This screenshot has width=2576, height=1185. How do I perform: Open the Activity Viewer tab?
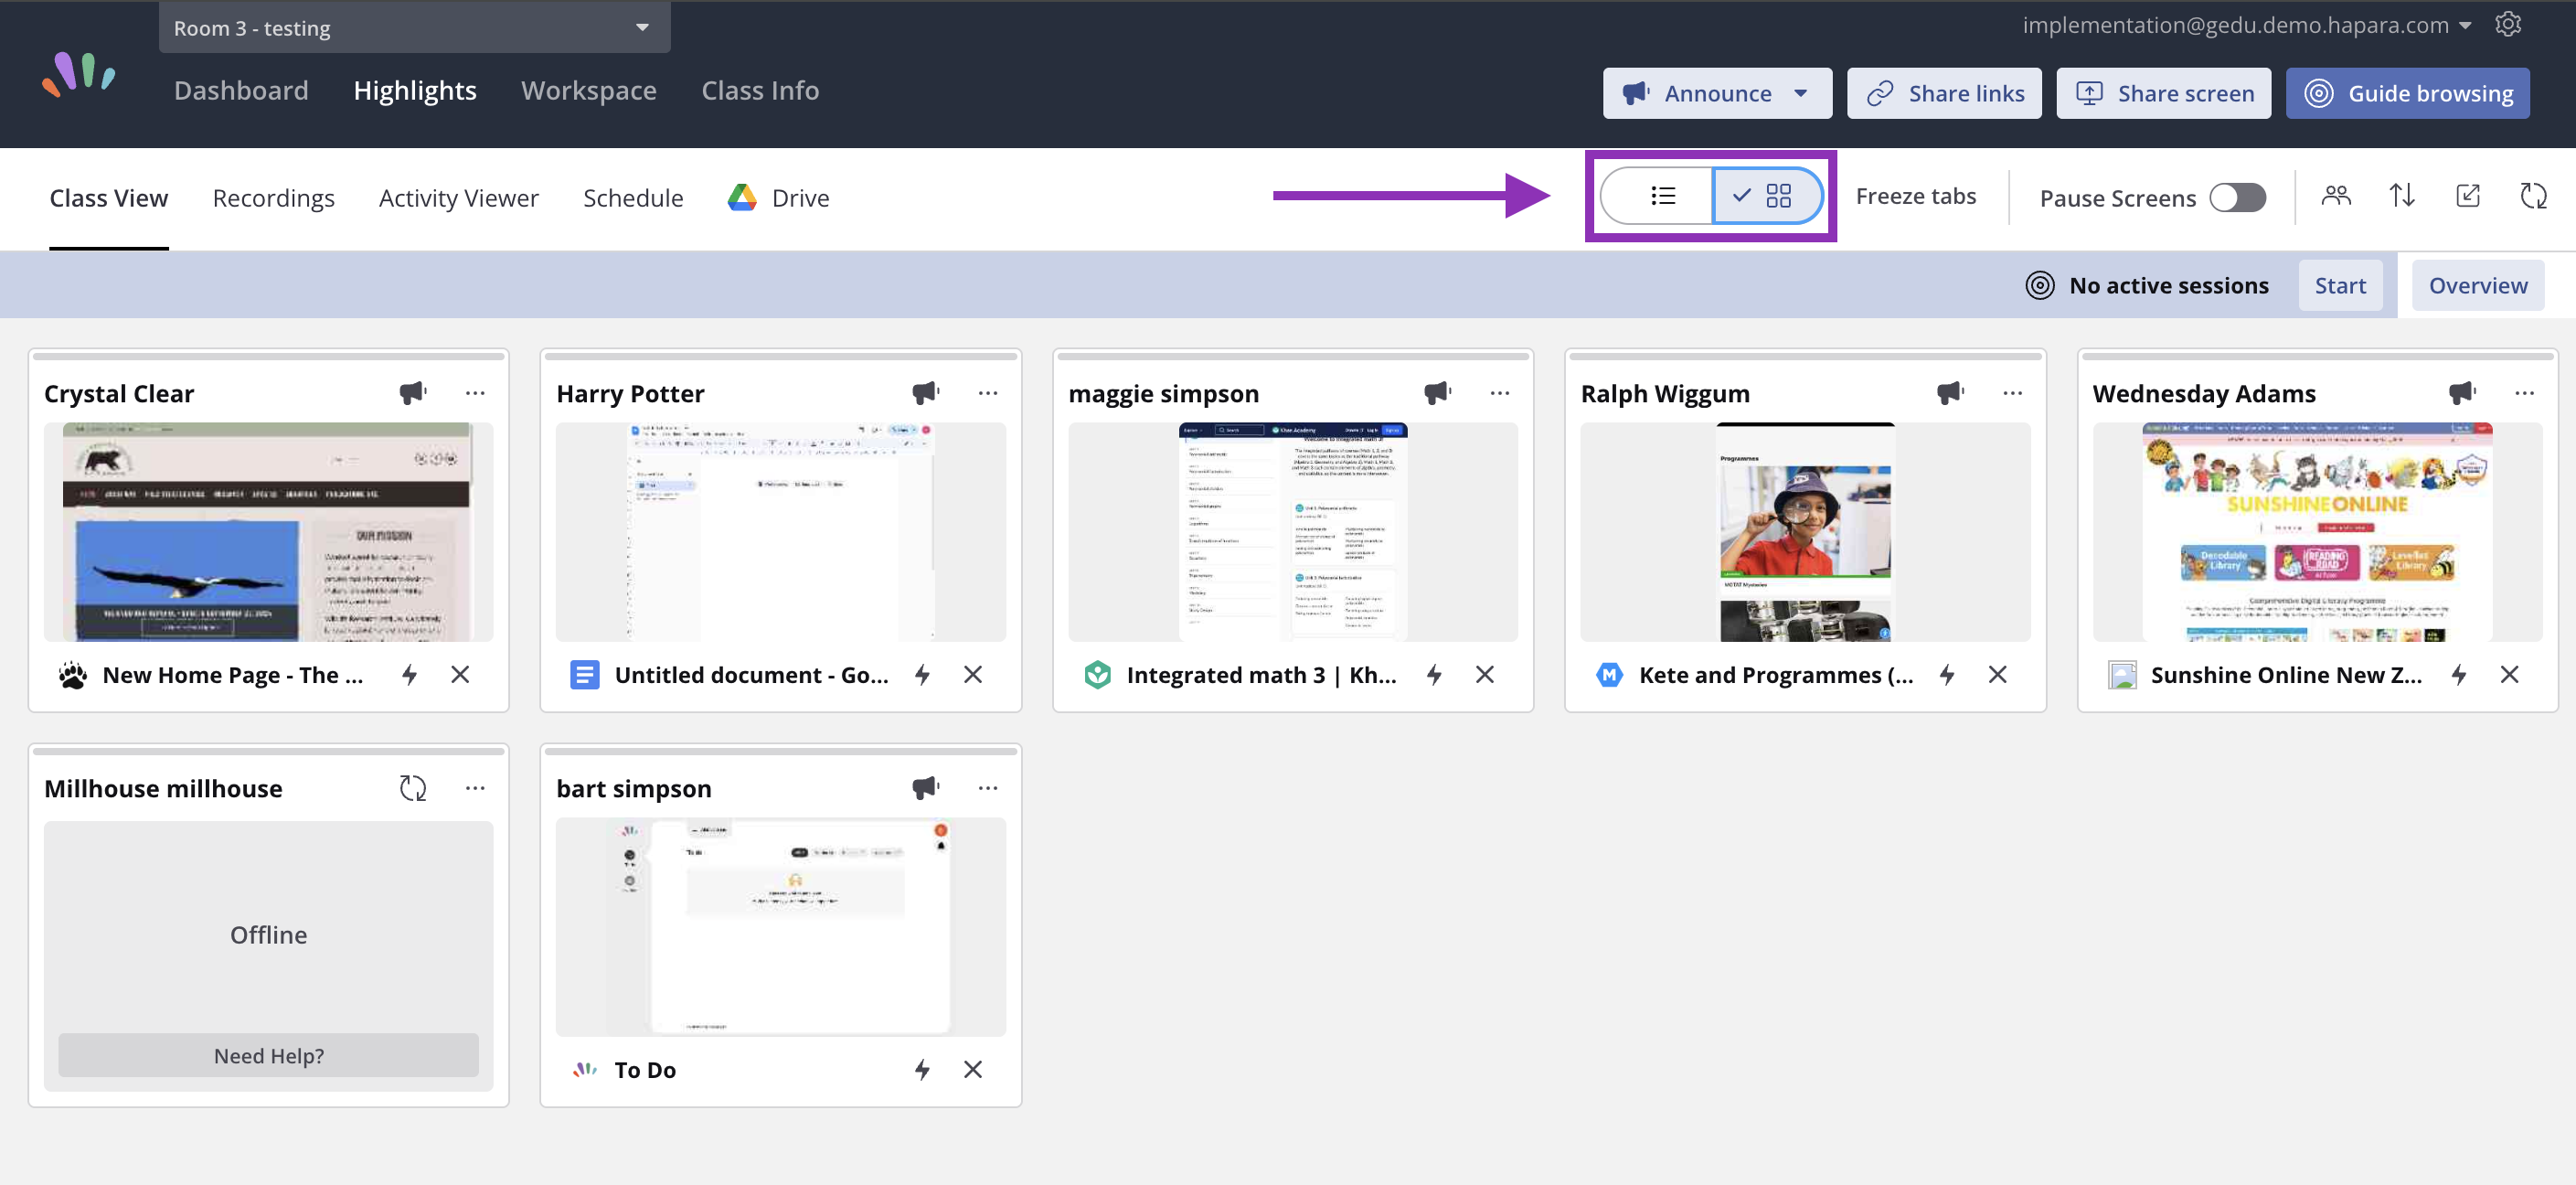click(459, 198)
